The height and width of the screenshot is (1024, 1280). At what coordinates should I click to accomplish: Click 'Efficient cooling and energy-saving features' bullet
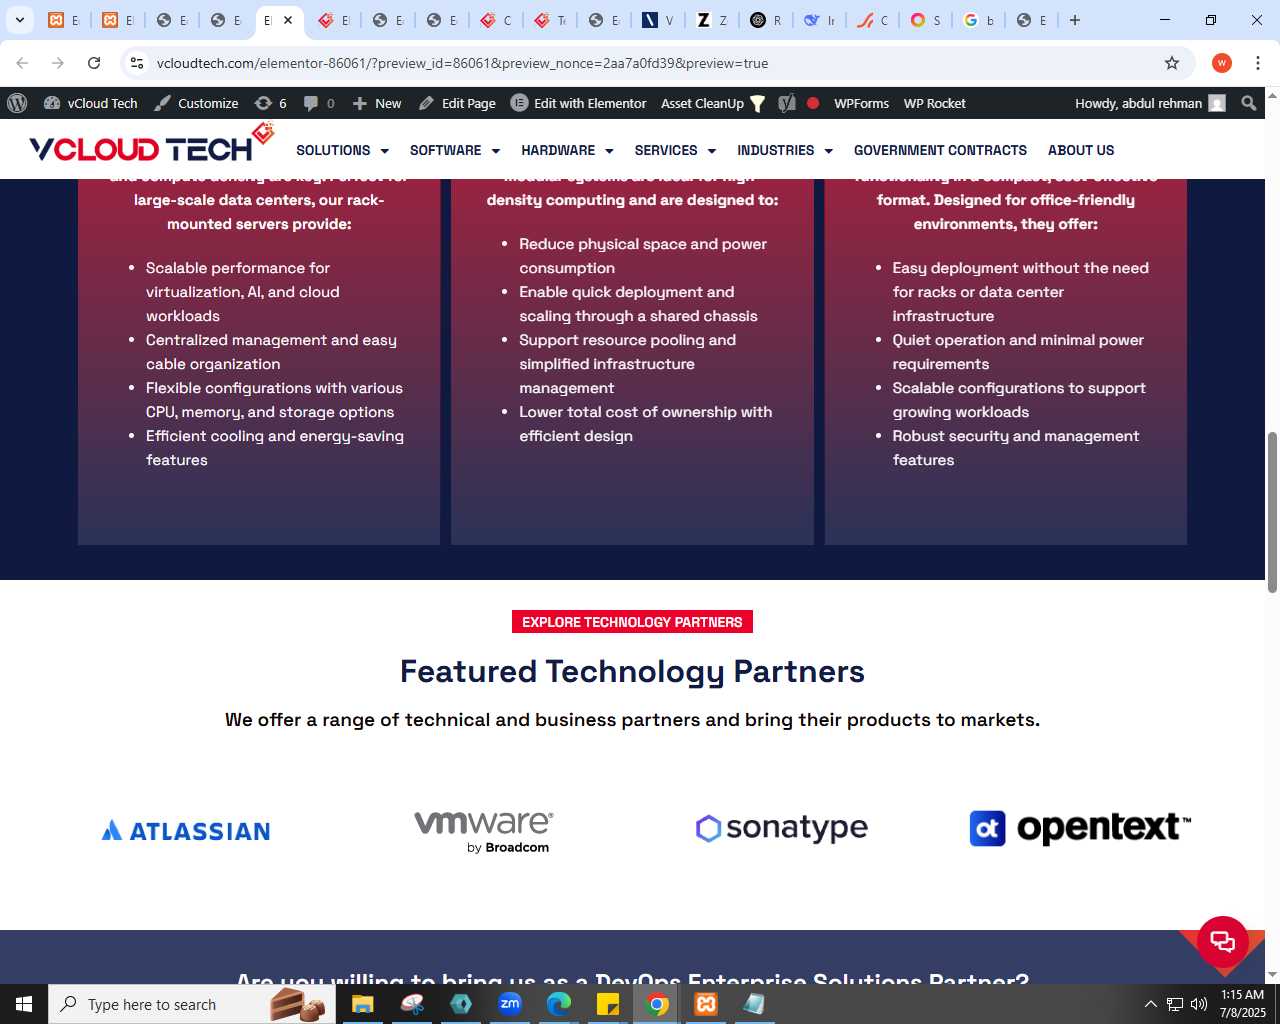[275, 448]
